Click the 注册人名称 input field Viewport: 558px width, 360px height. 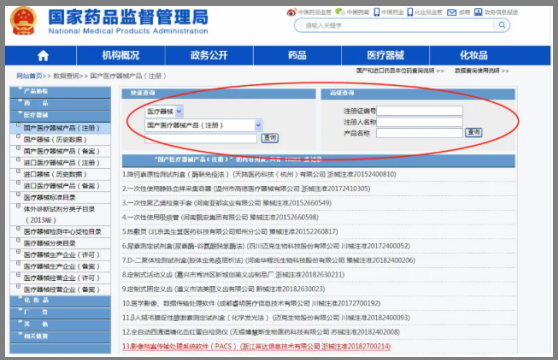(x=420, y=122)
